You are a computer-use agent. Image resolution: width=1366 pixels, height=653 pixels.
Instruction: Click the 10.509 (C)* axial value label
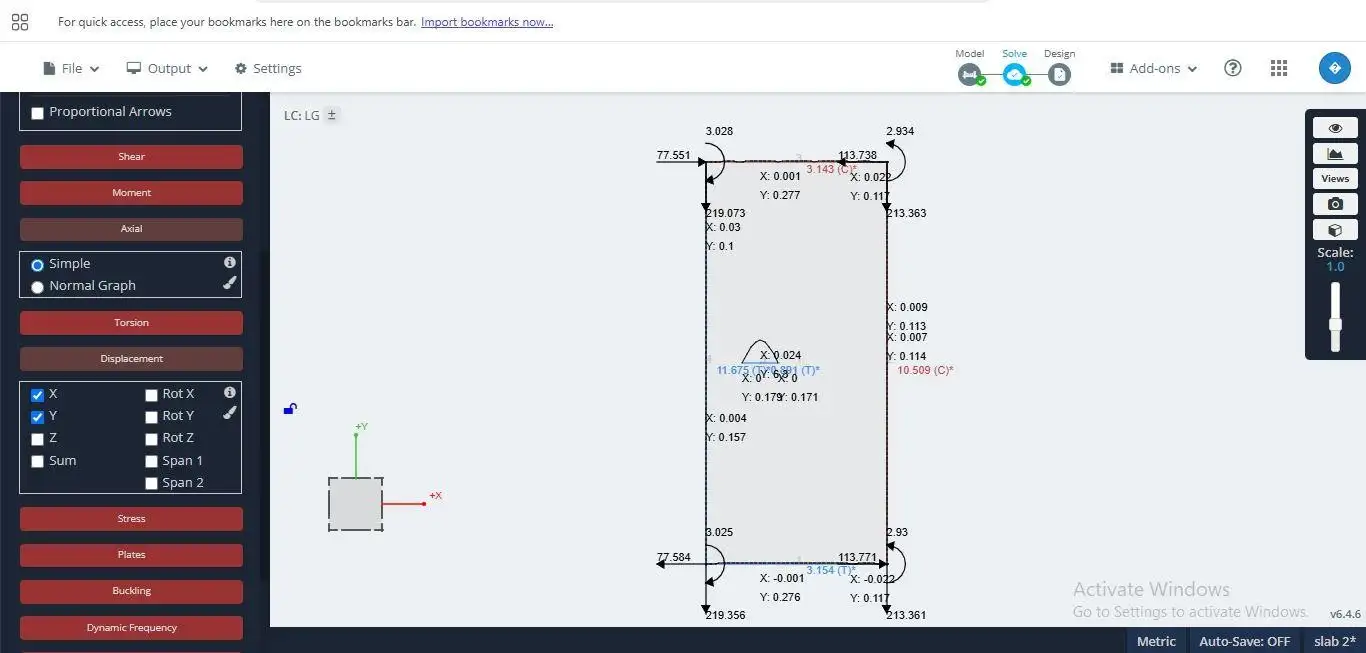[x=925, y=370]
